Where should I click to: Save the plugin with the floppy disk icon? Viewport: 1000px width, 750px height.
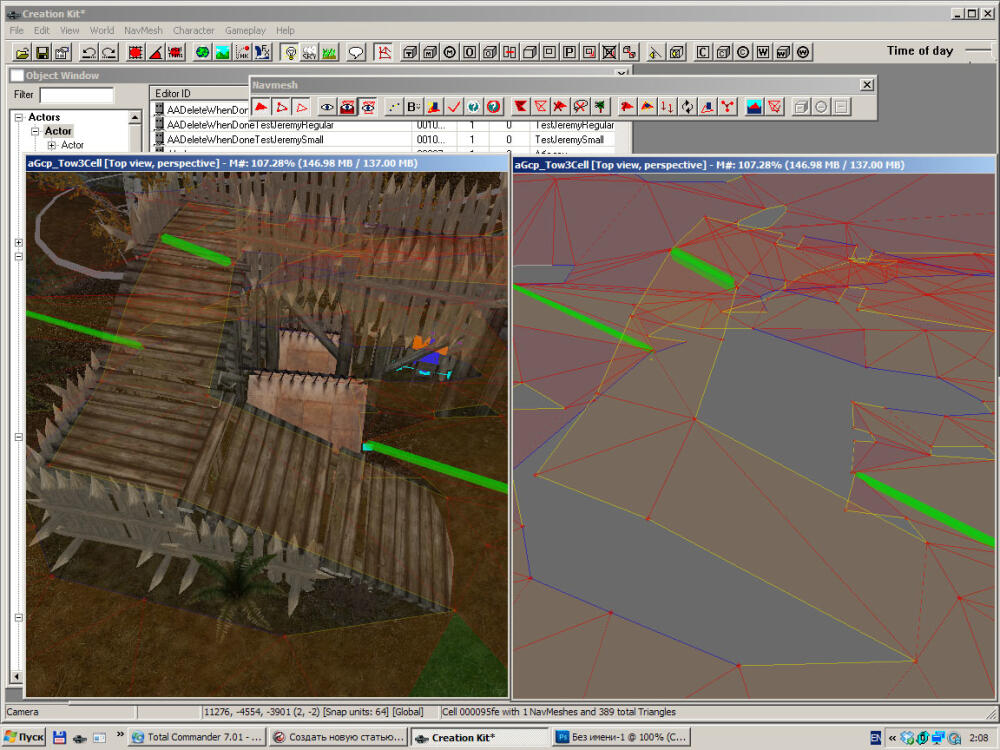coord(42,52)
